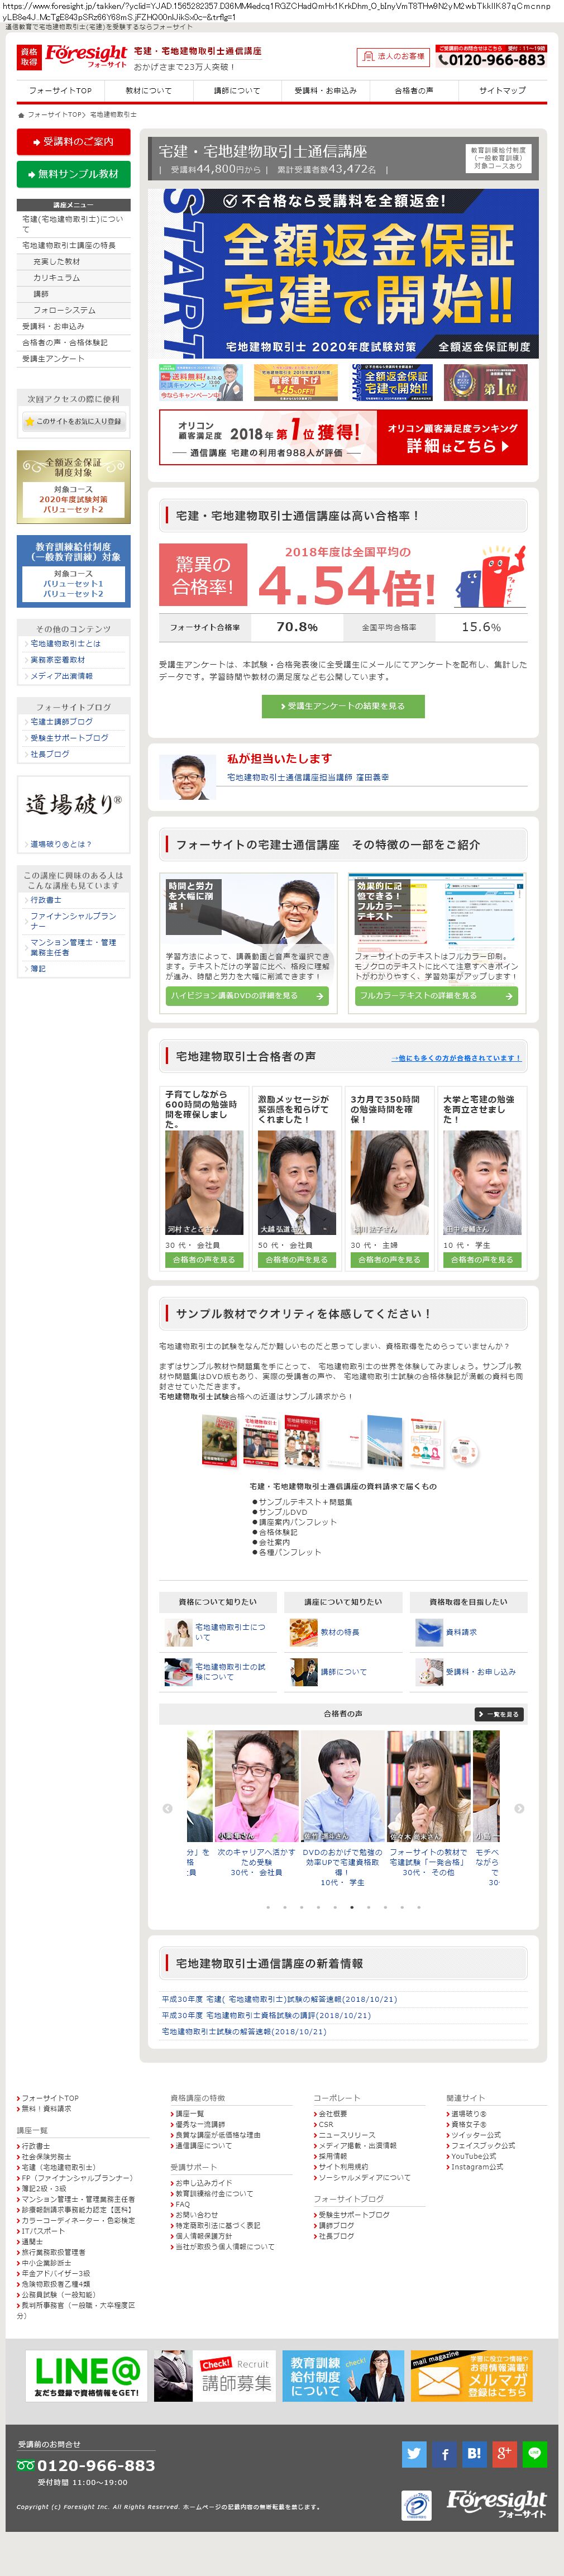Open the LINE@ friend registration banner
Viewport: 564px width, 2576px height.
(x=86, y=2375)
